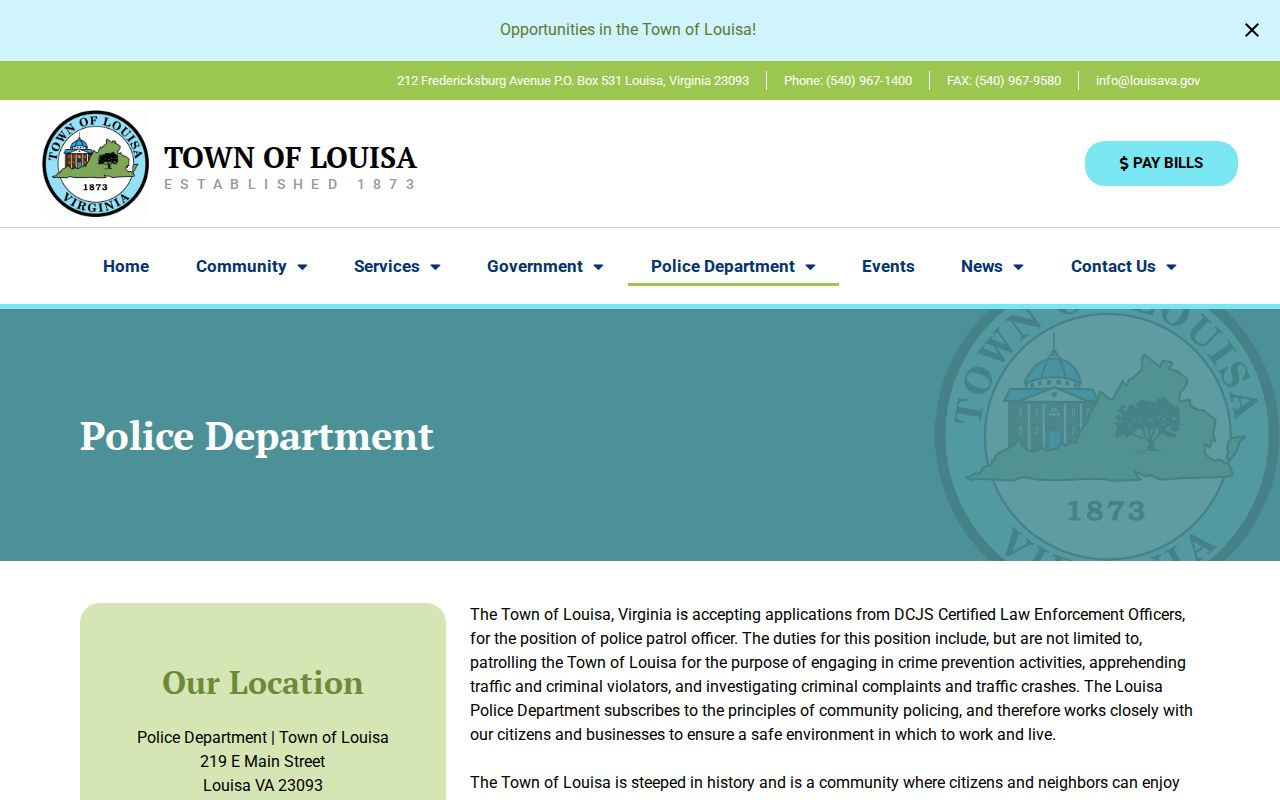Expand the Services dropdown arrow

(435, 267)
